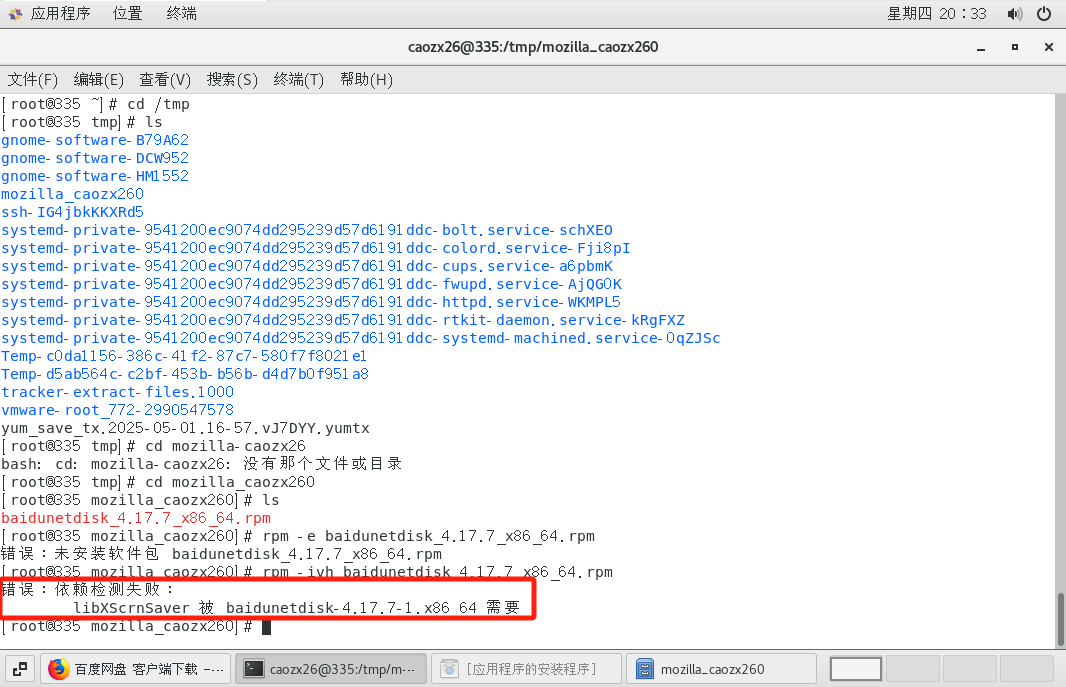Click the cd mozilla_caozx260 command line
The width and height of the screenshot is (1066, 687).
[158, 482]
